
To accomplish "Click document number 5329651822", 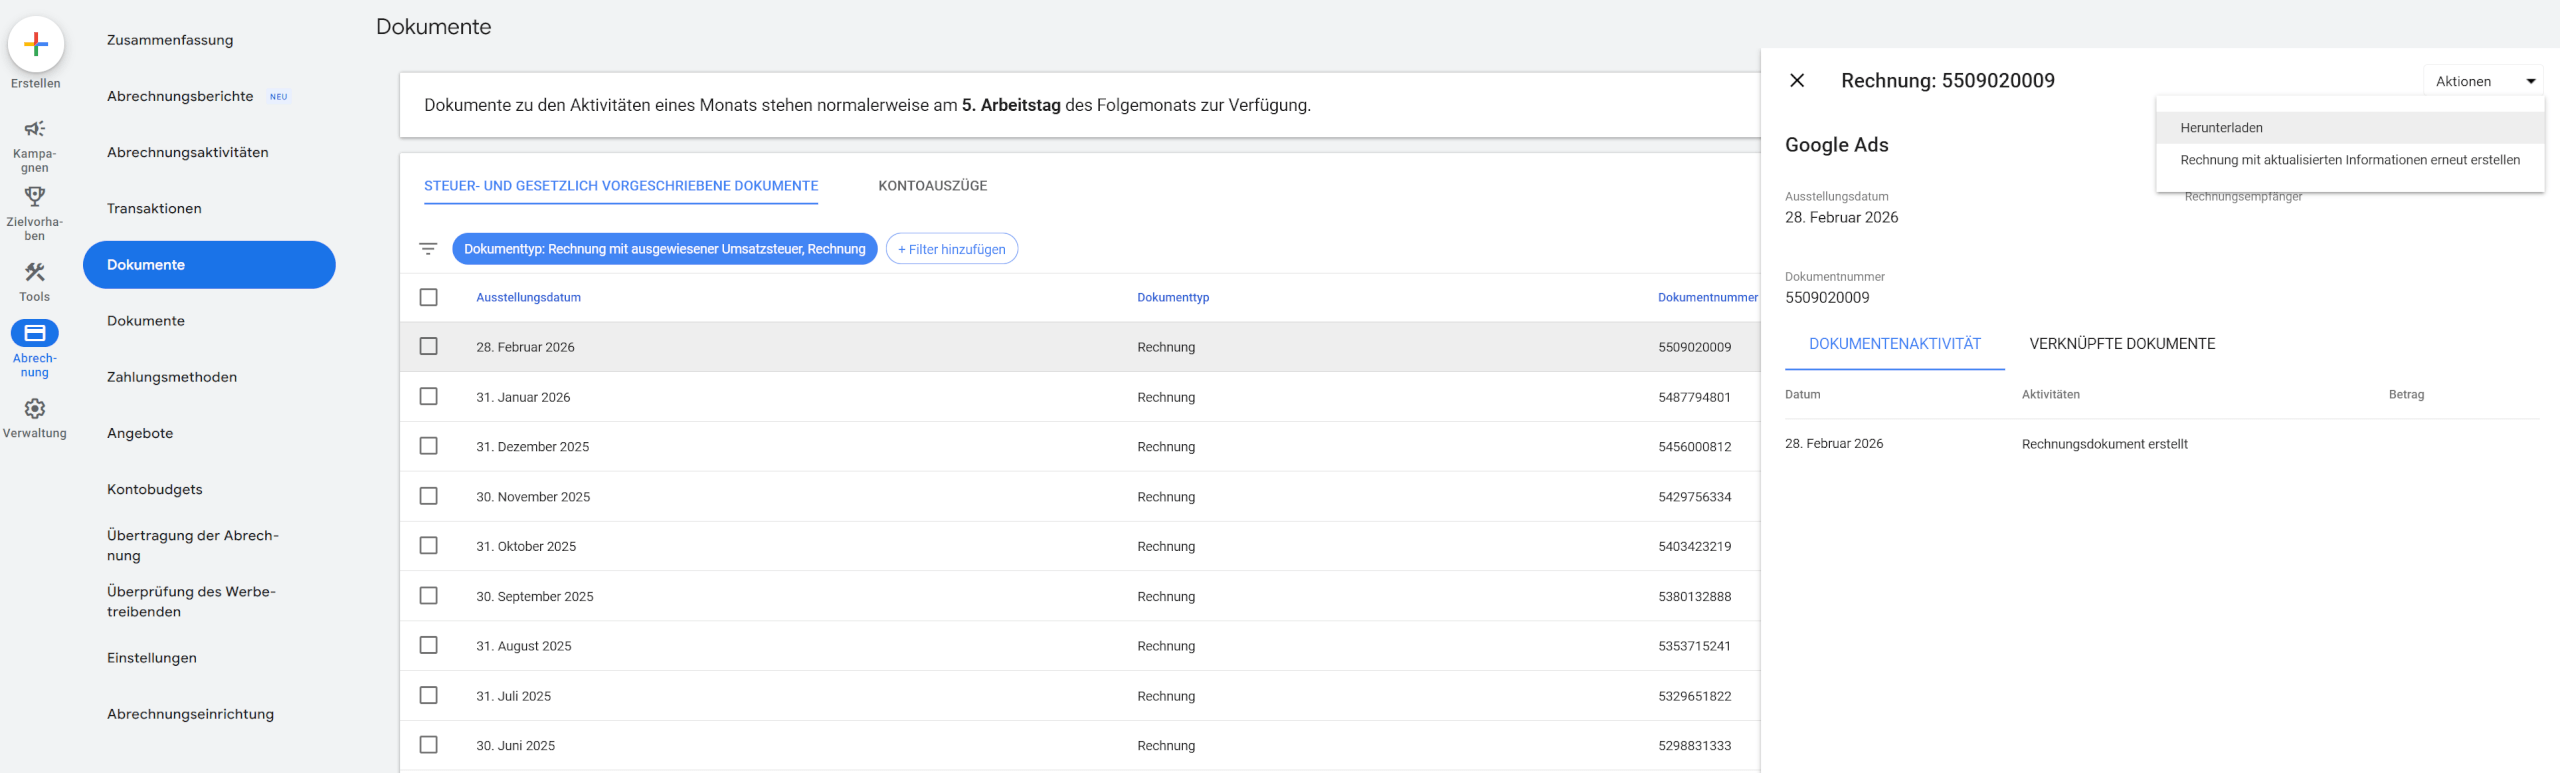I will pos(1694,696).
